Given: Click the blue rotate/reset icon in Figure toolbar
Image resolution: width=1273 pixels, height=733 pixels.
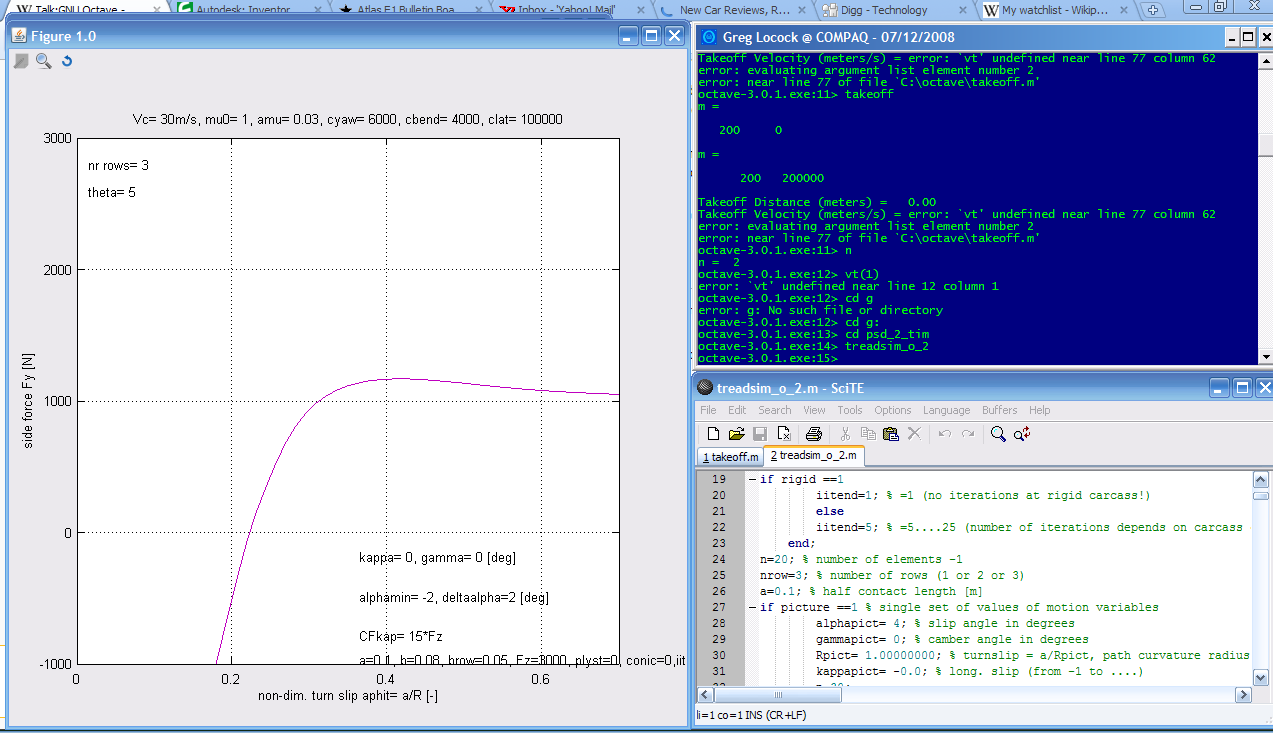Looking at the screenshot, I should [x=67, y=61].
